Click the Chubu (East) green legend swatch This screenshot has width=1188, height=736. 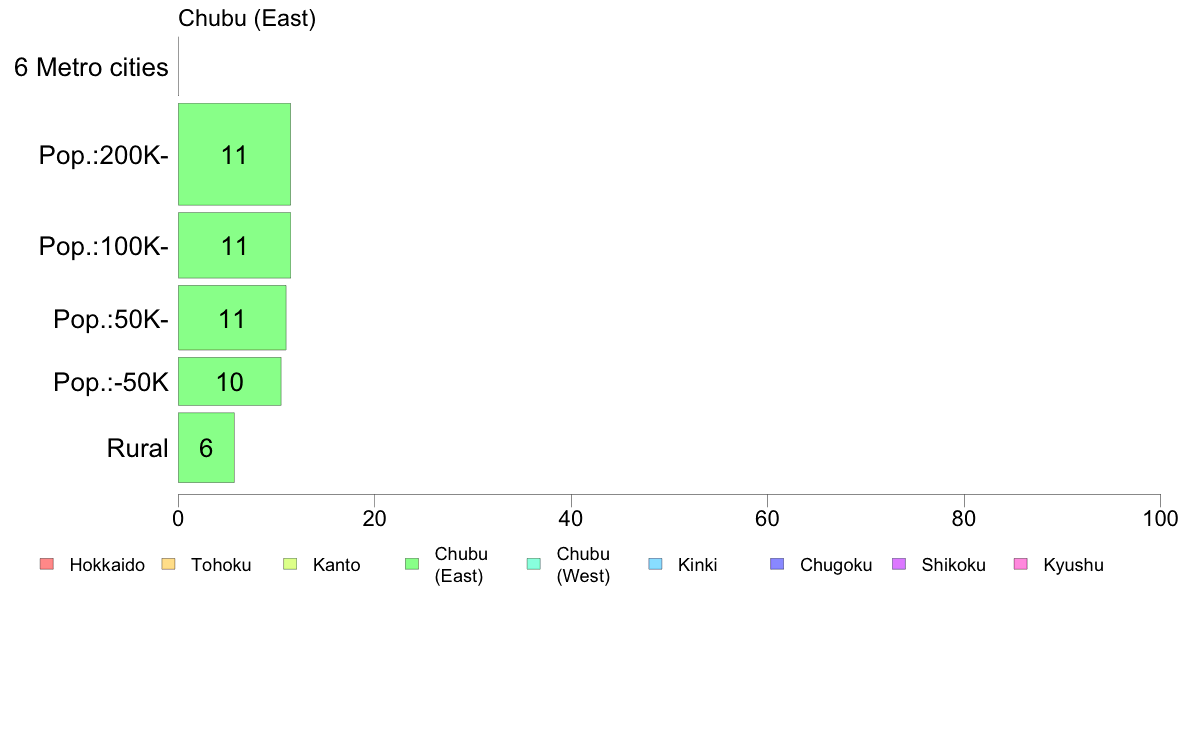[x=412, y=564]
